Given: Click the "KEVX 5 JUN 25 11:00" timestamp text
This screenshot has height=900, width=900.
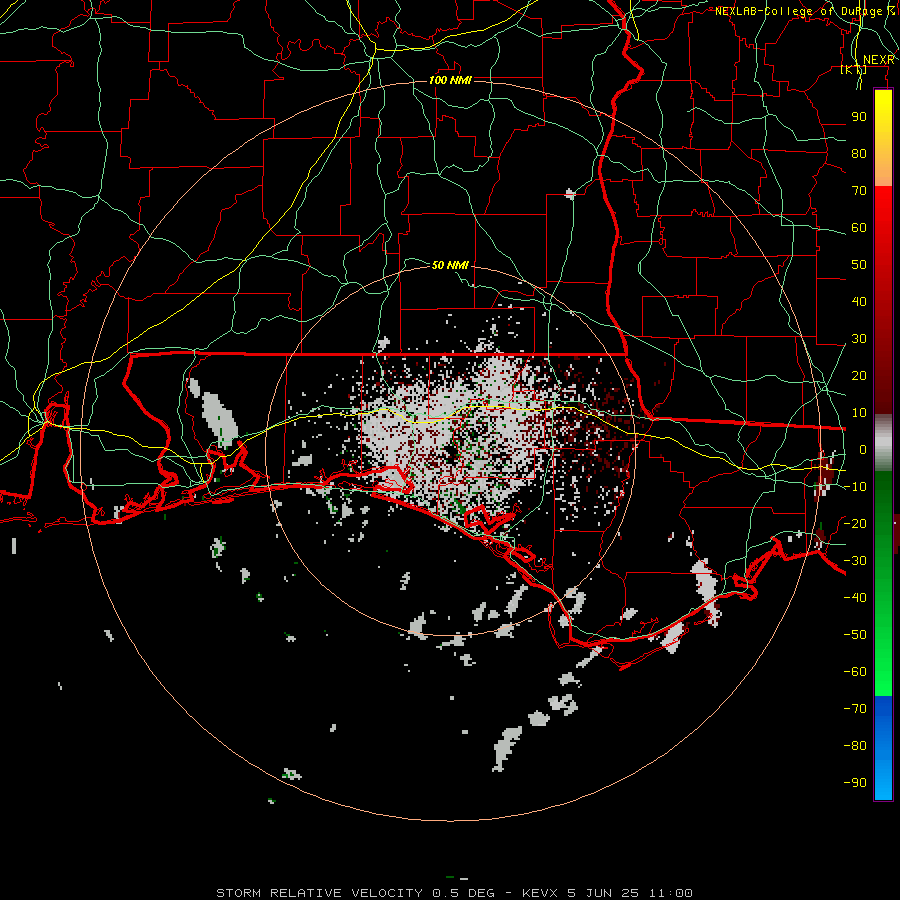Looking at the screenshot, I should 607,893.
